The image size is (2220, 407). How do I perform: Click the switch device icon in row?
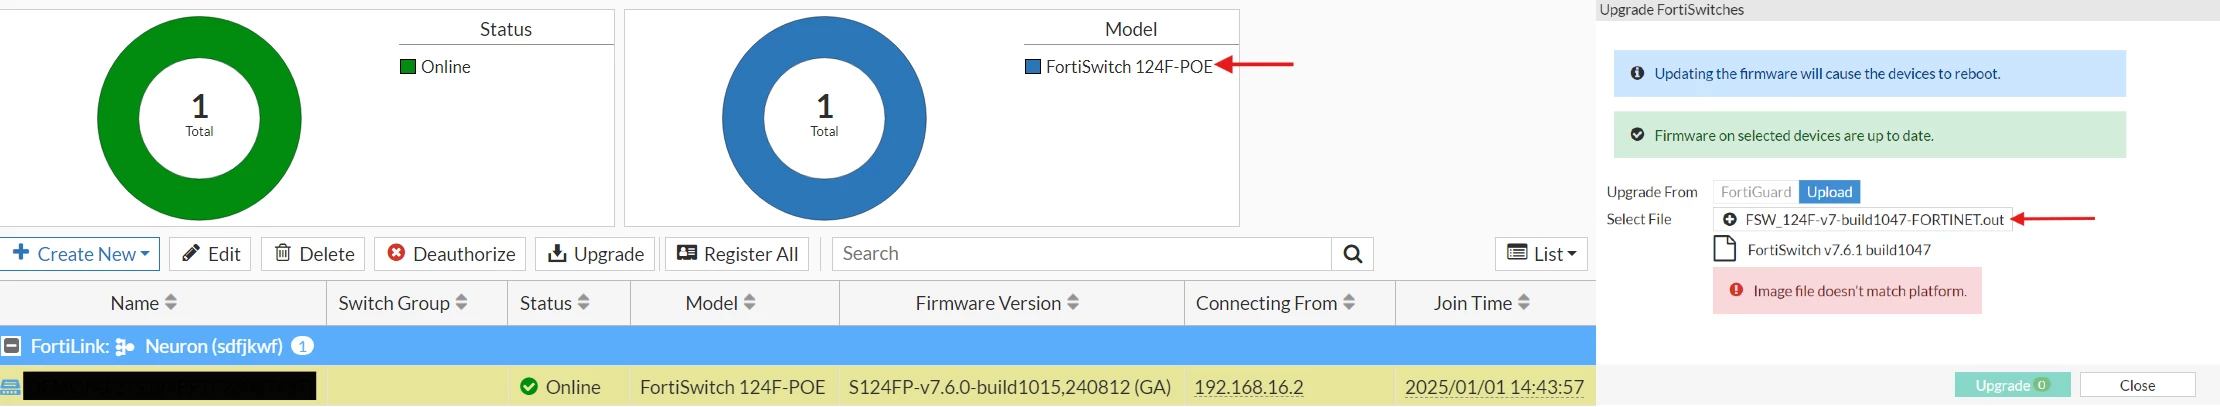click(x=11, y=386)
